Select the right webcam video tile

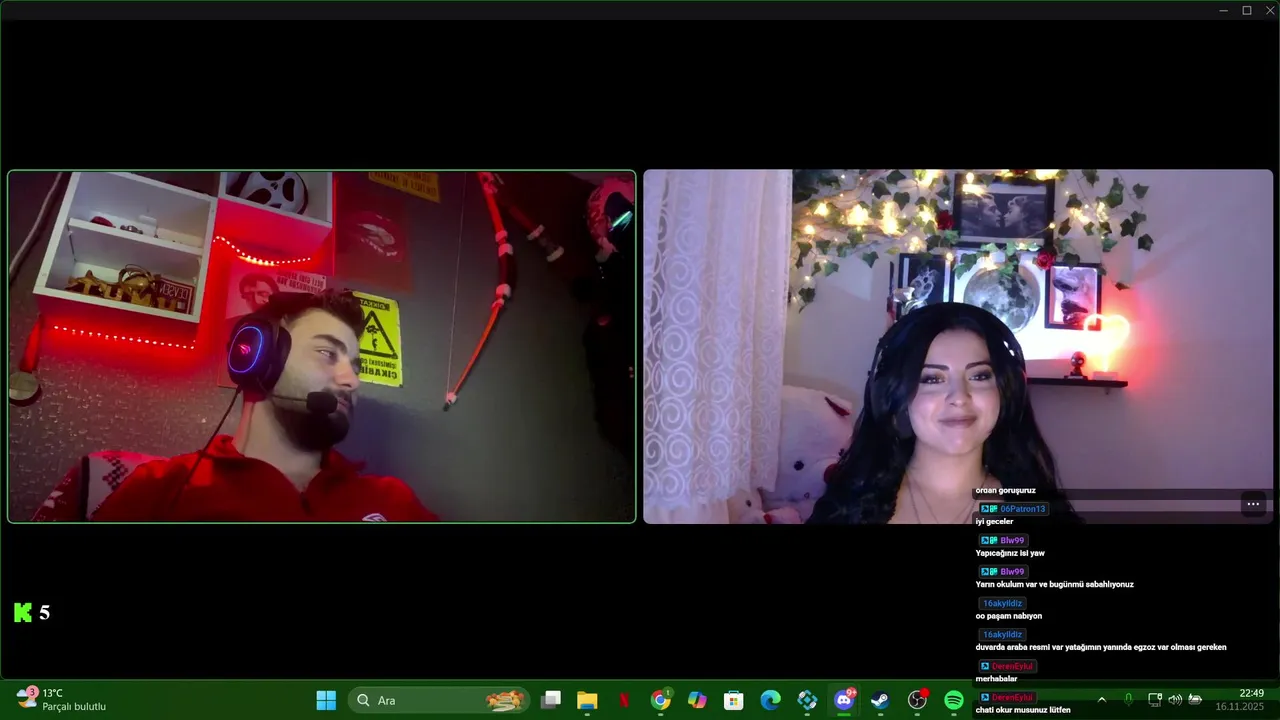958,346
